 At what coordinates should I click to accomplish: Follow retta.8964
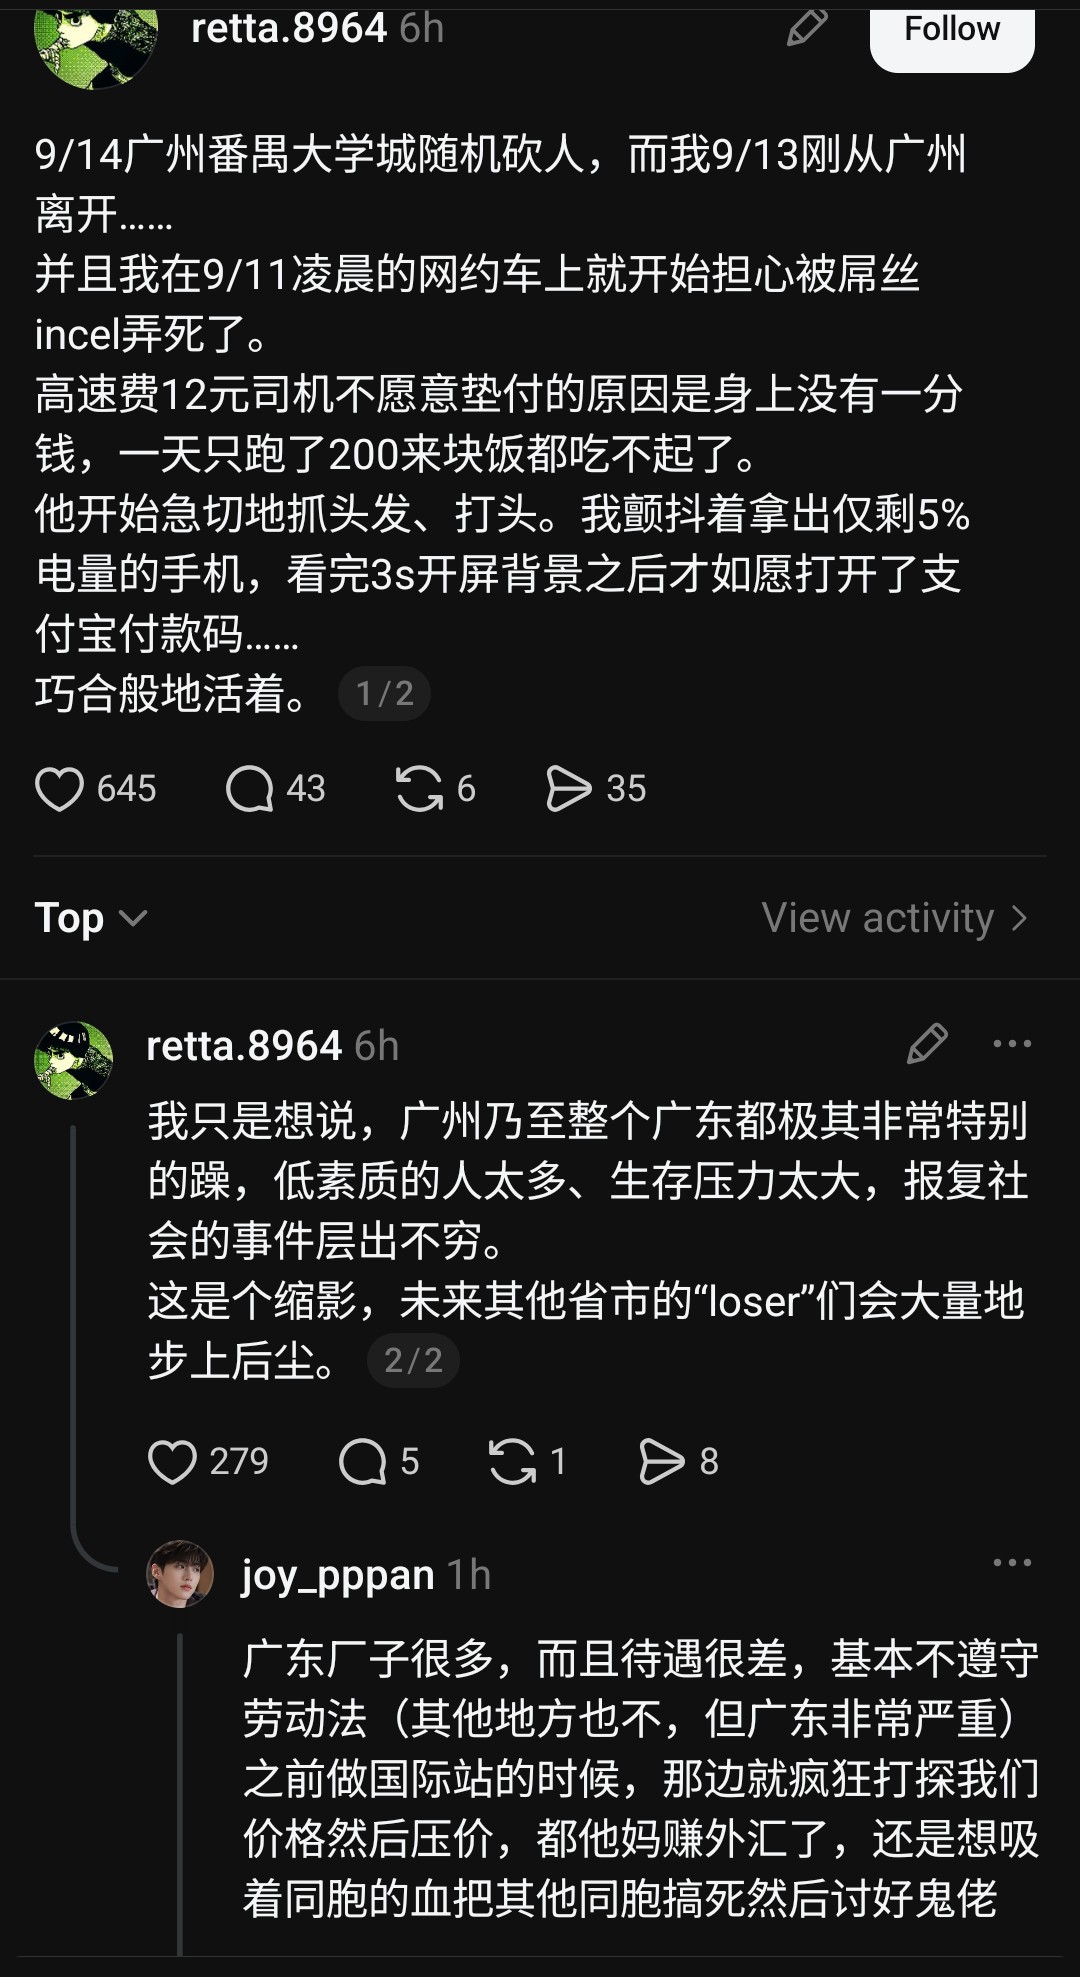pos(952,32)
